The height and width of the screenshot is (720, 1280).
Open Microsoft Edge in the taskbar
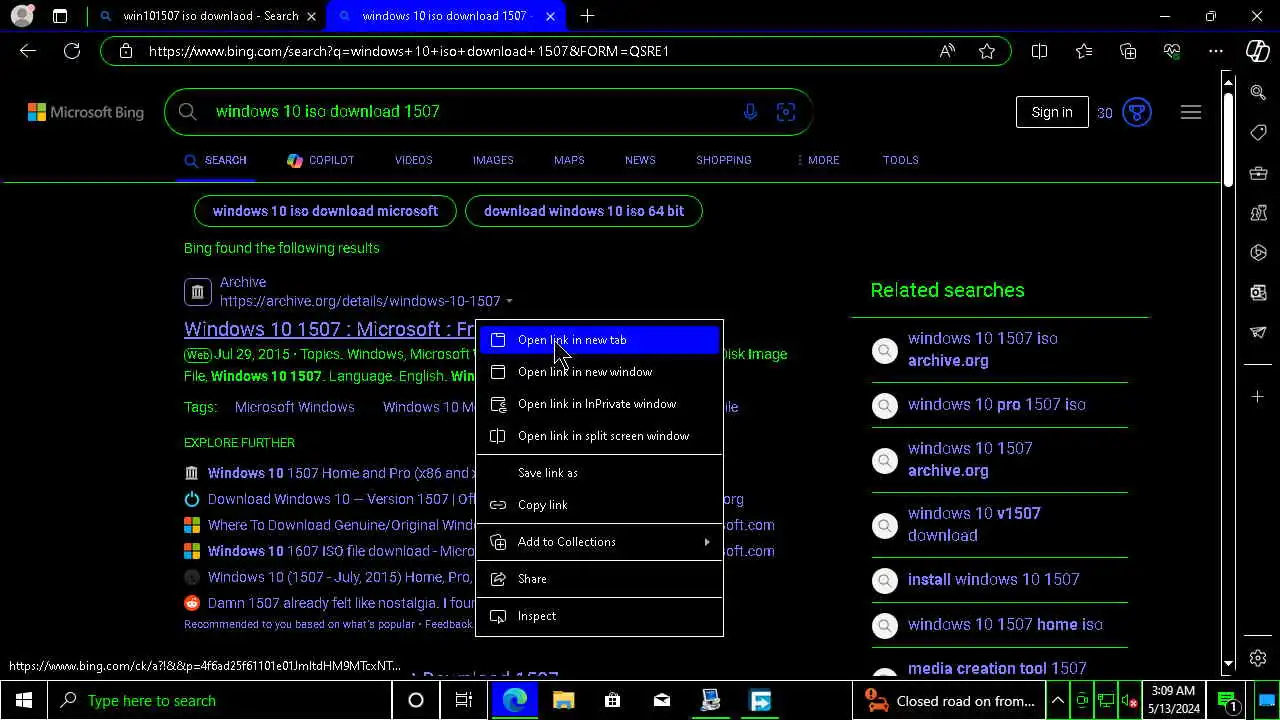[515, 700]
